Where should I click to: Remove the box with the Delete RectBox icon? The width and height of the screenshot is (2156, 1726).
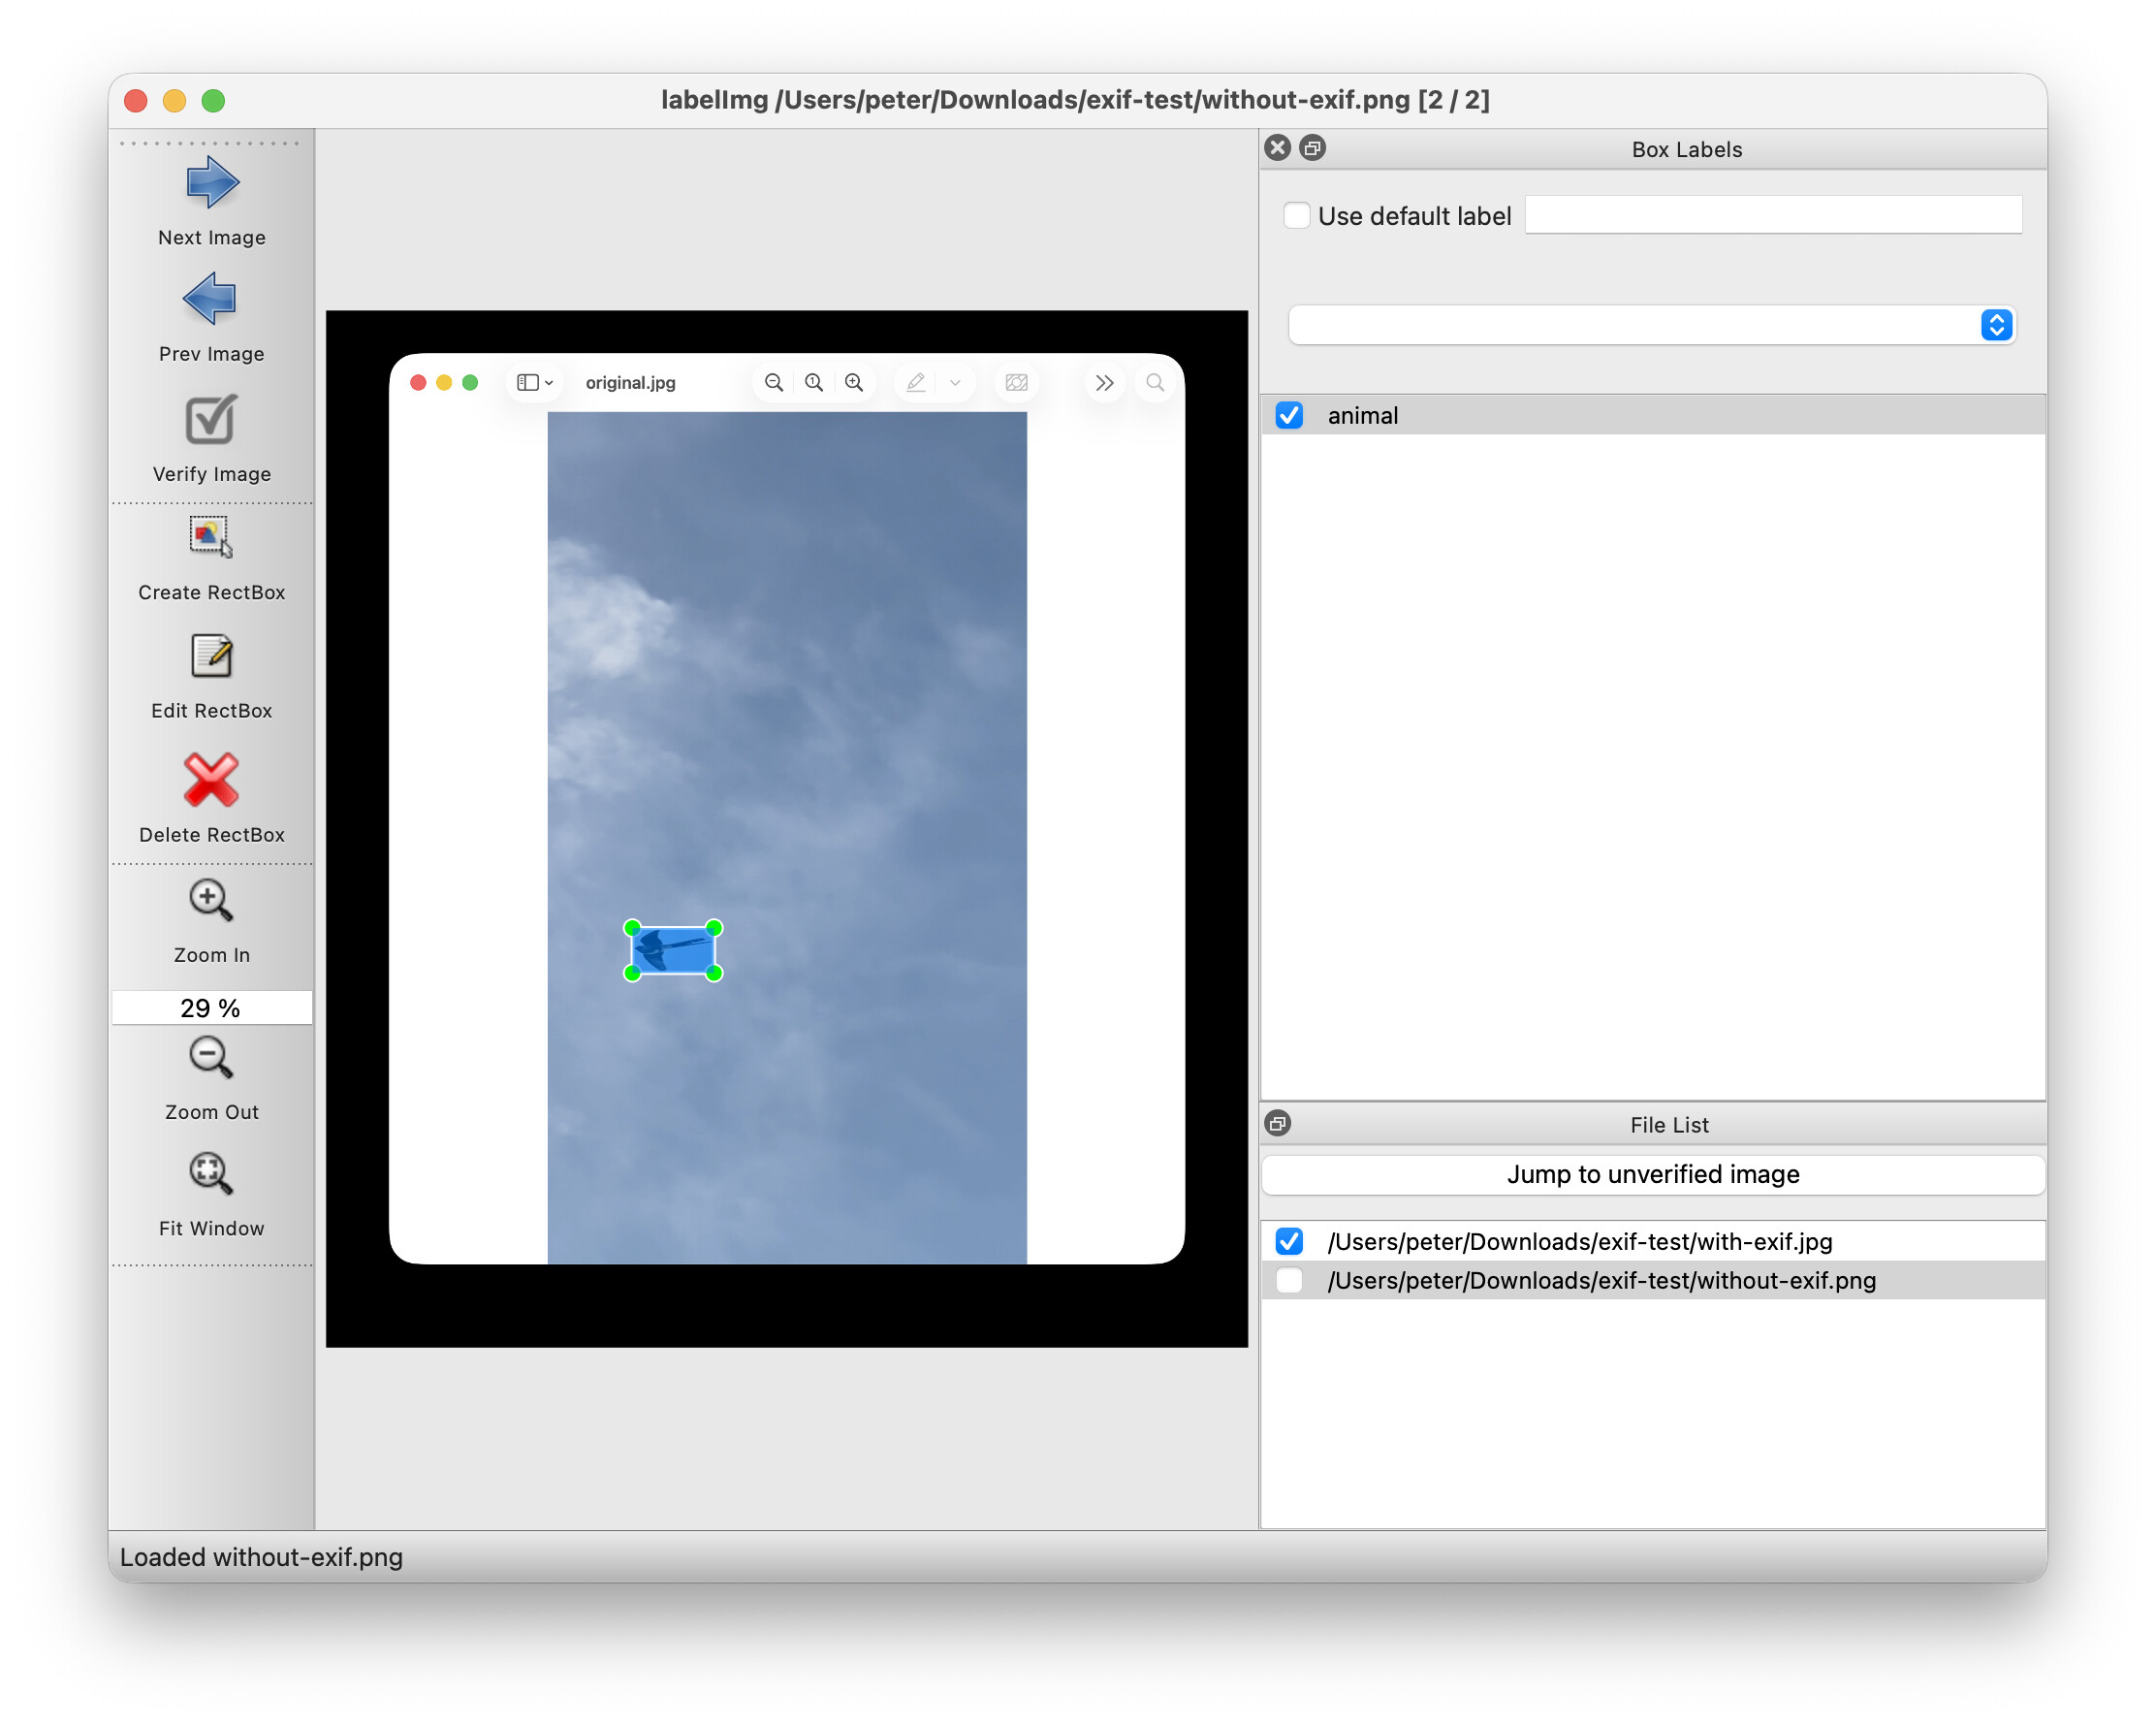point(211,780)
